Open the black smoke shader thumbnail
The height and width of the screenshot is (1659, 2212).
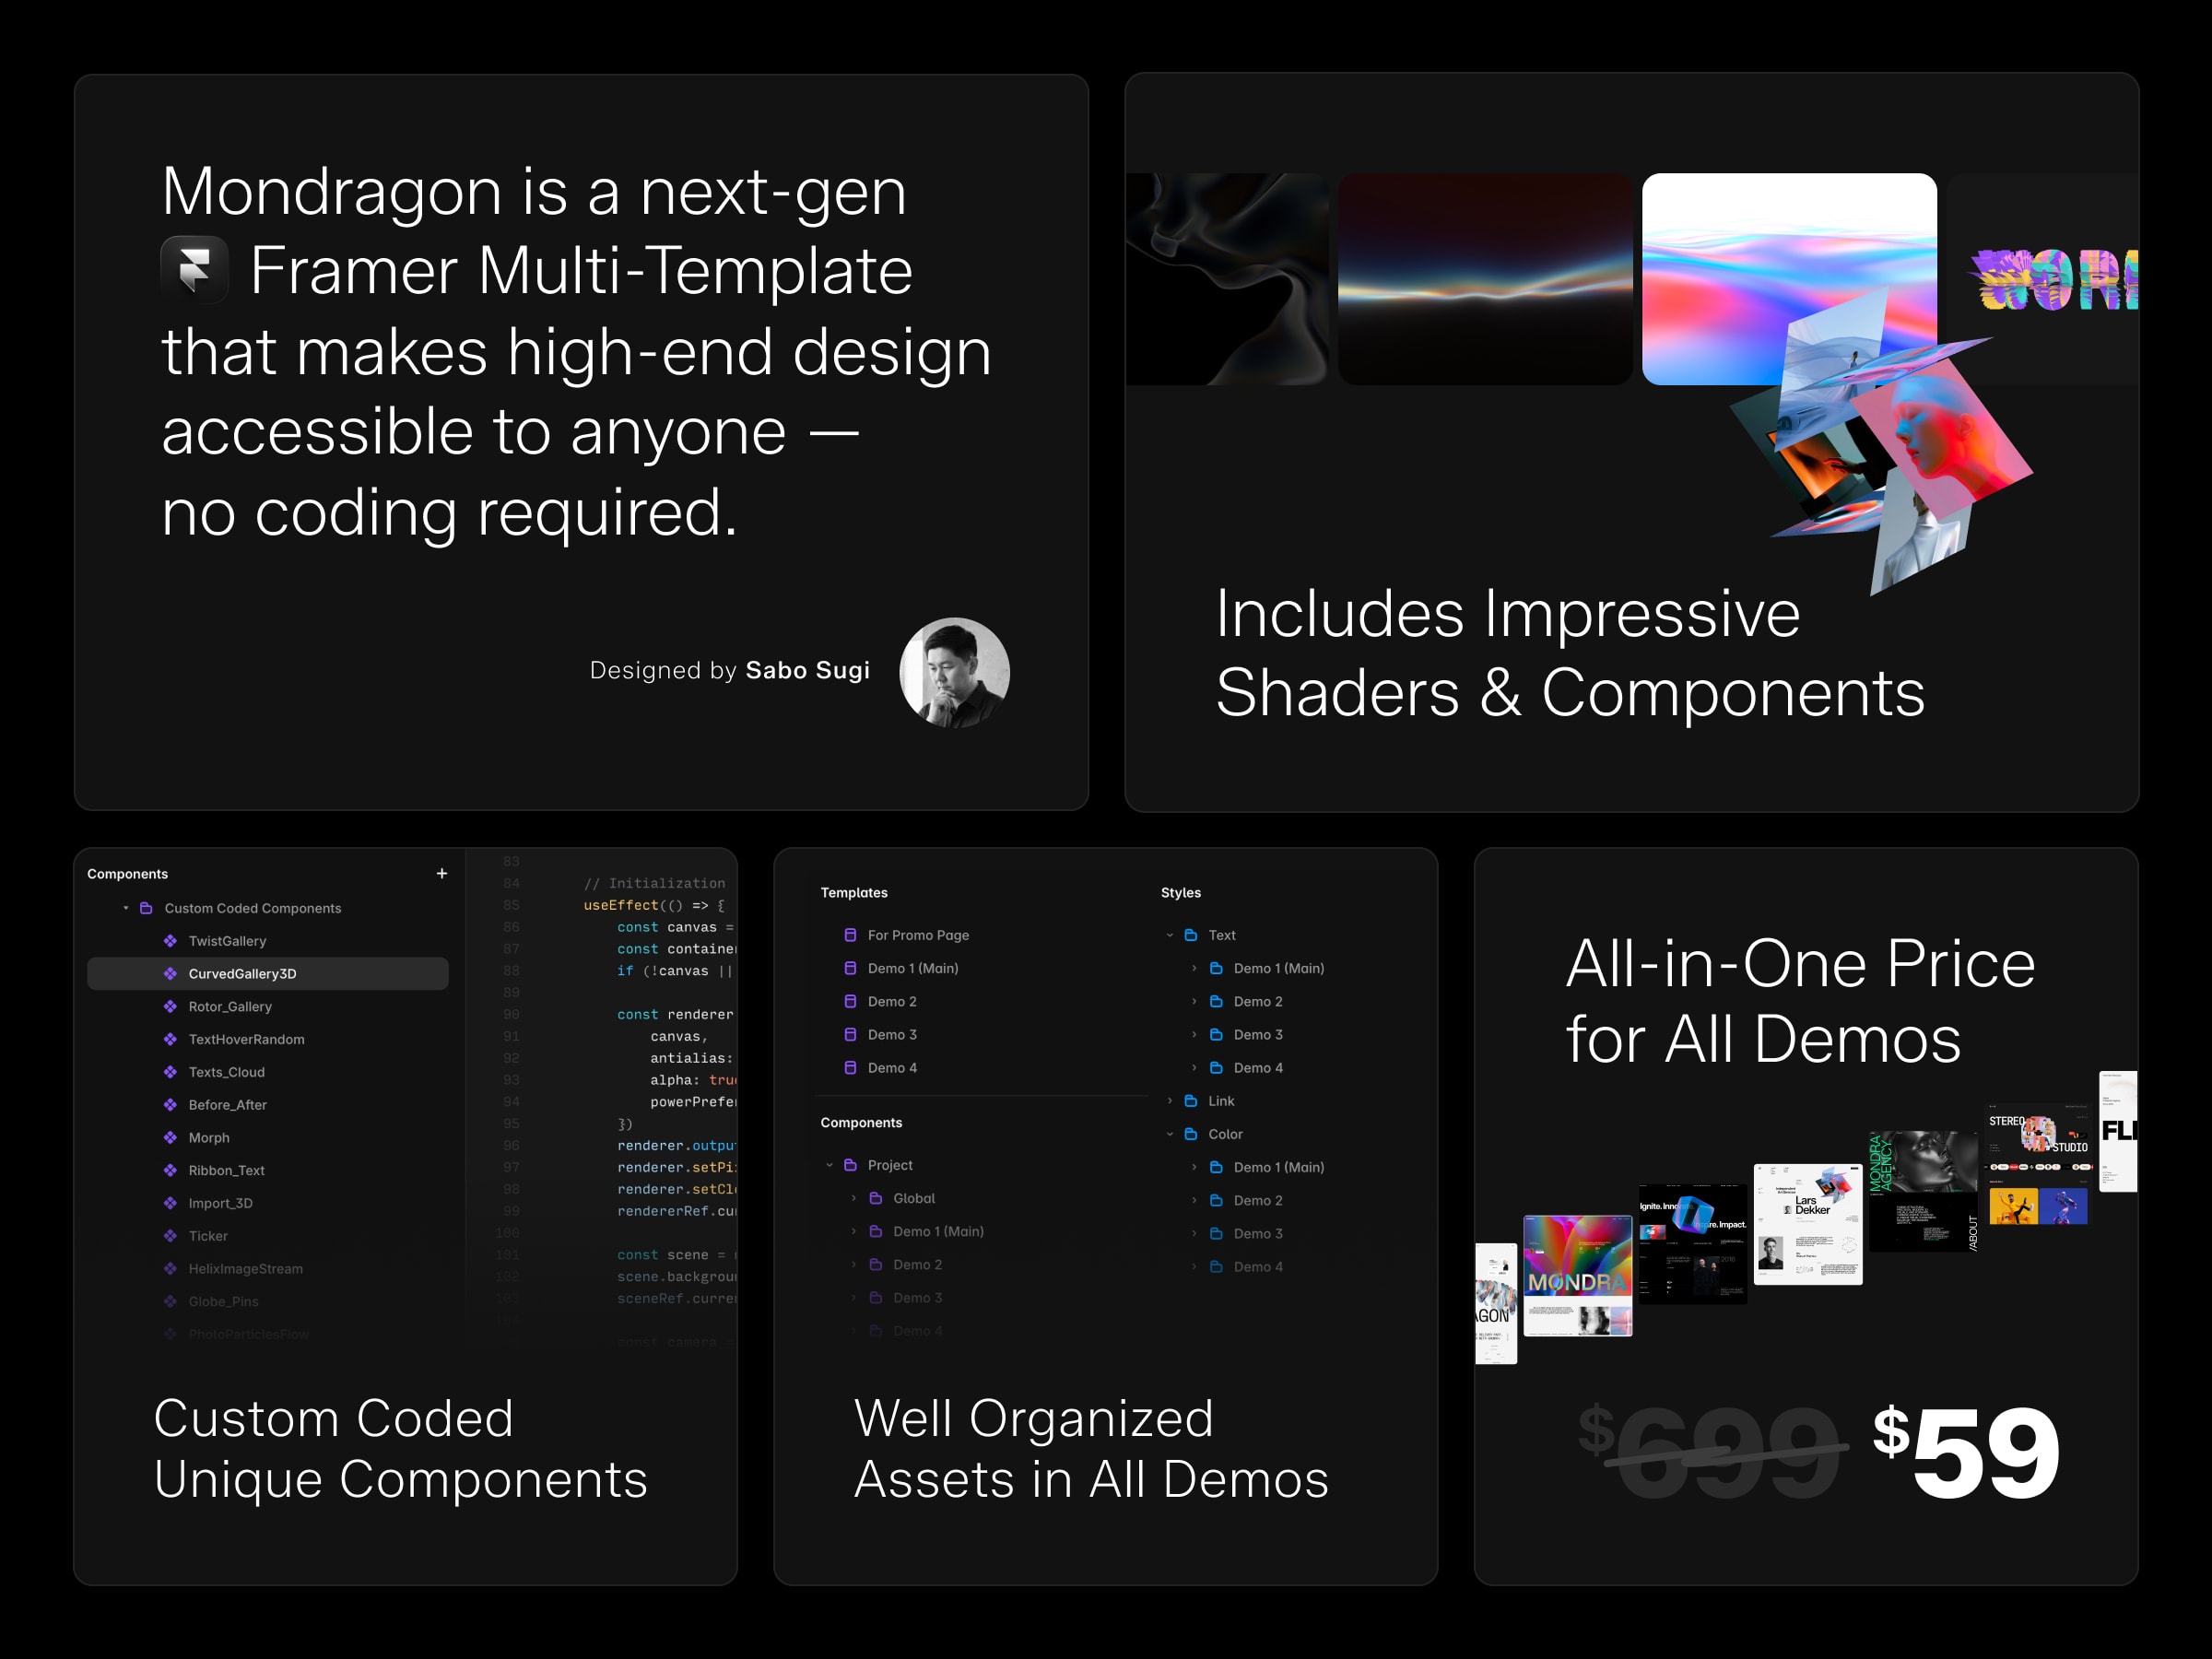(1227, 279)
